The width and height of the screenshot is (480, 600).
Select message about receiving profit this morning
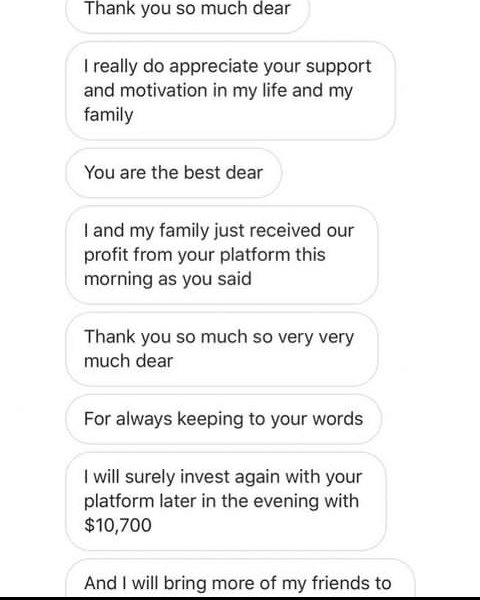(222, 254)
